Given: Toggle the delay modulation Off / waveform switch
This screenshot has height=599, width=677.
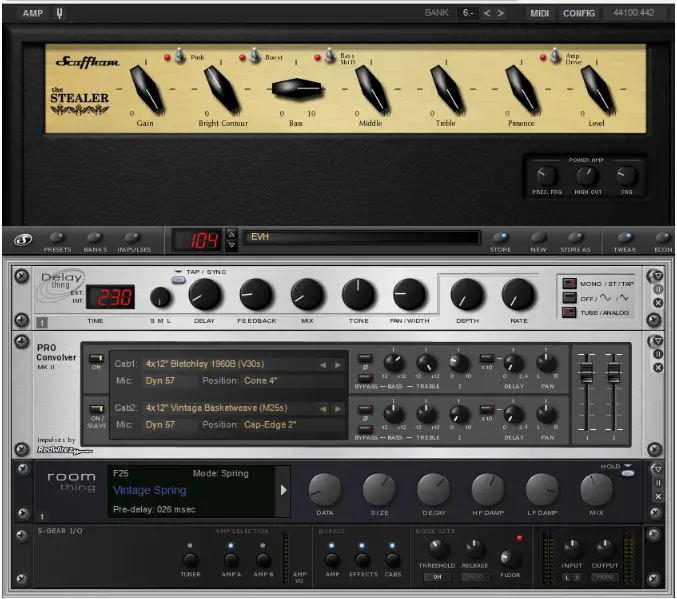Looking at the screenshot, I should (x=569, y=298).
